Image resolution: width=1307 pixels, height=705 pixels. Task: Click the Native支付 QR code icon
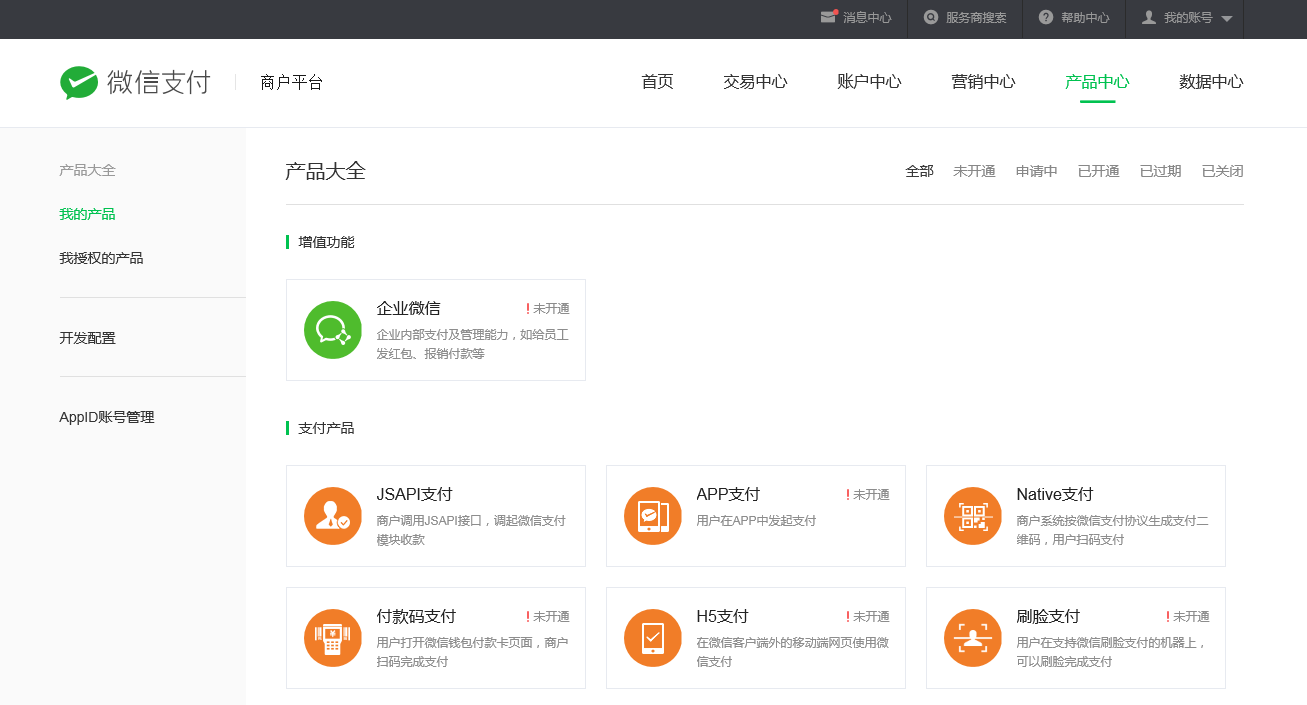pos(973,516)
